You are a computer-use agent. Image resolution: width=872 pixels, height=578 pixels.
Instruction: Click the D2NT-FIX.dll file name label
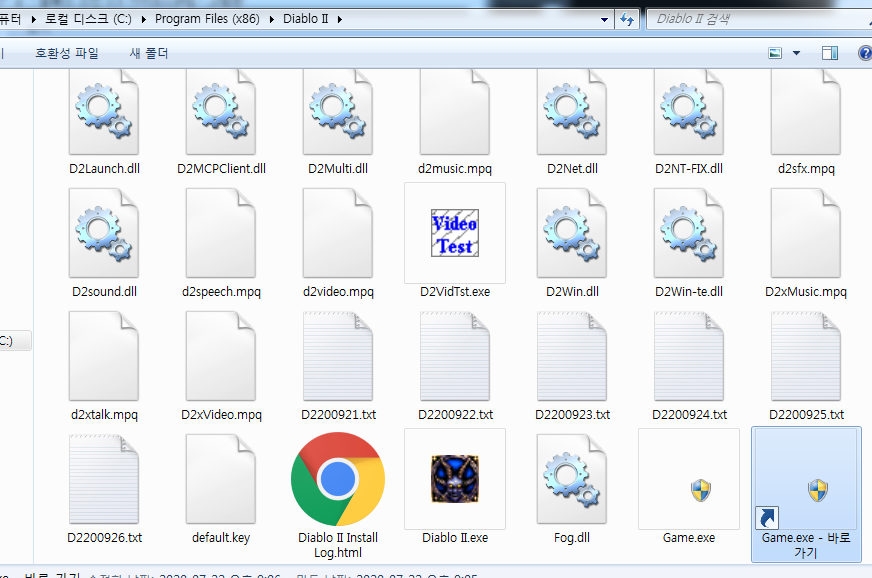click(x=688, y=169)
